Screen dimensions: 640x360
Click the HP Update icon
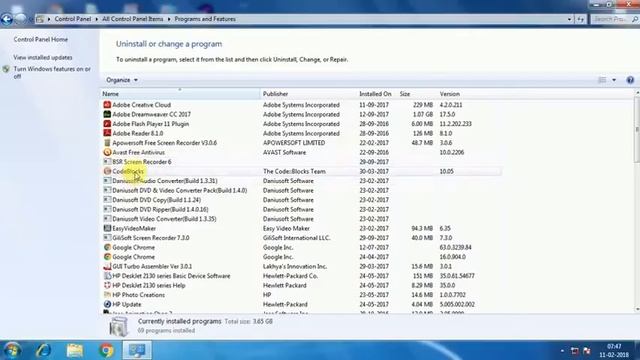pyautogui.click(x=107, y=304)
